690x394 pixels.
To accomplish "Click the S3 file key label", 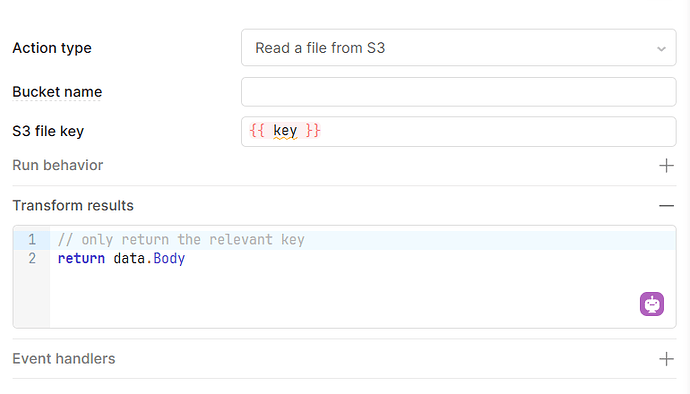I will click(x=48, y=131).
